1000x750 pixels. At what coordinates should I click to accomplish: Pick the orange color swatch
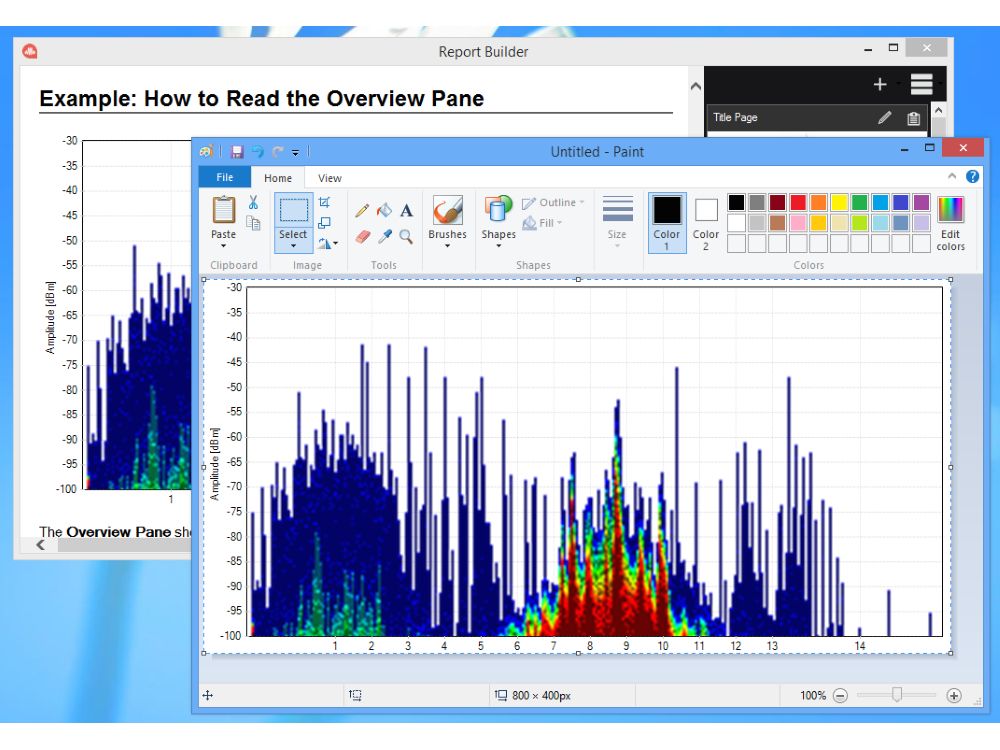[818, 202]
